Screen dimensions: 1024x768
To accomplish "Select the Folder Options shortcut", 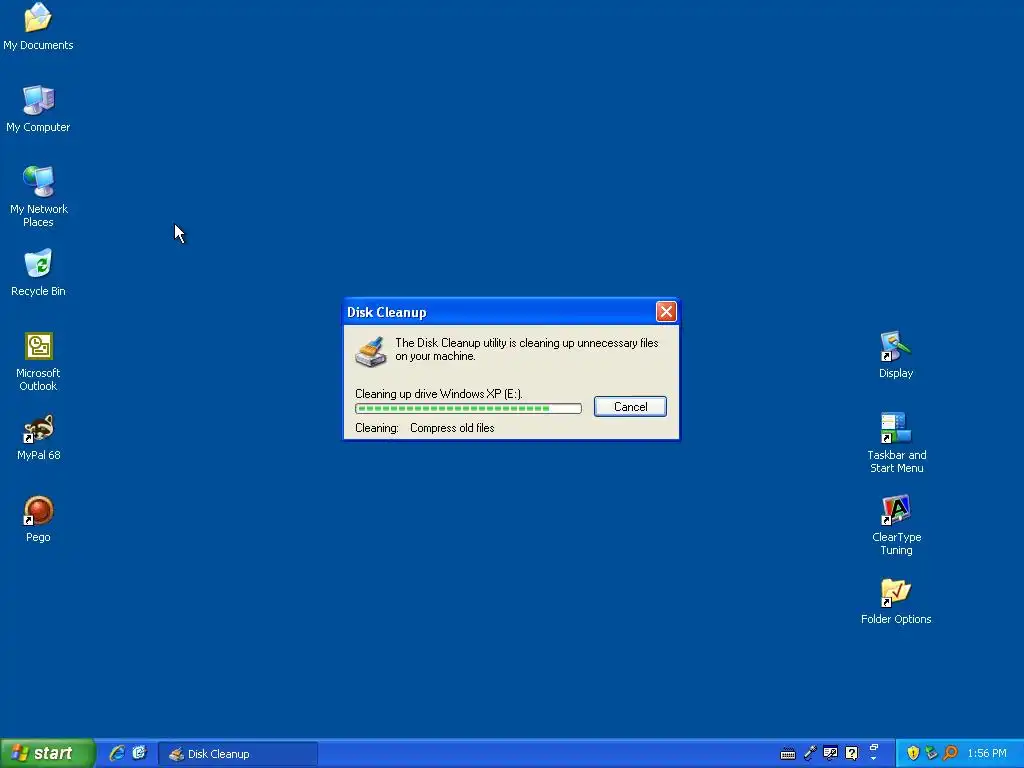I will click(x=896, y=601).
